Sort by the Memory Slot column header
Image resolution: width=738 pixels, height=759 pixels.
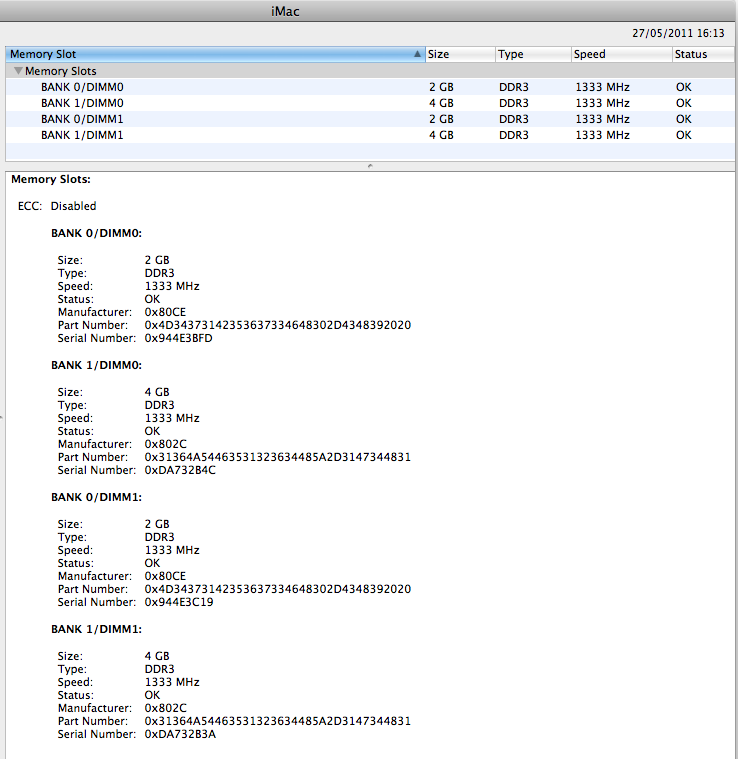(x=215, y=54)
